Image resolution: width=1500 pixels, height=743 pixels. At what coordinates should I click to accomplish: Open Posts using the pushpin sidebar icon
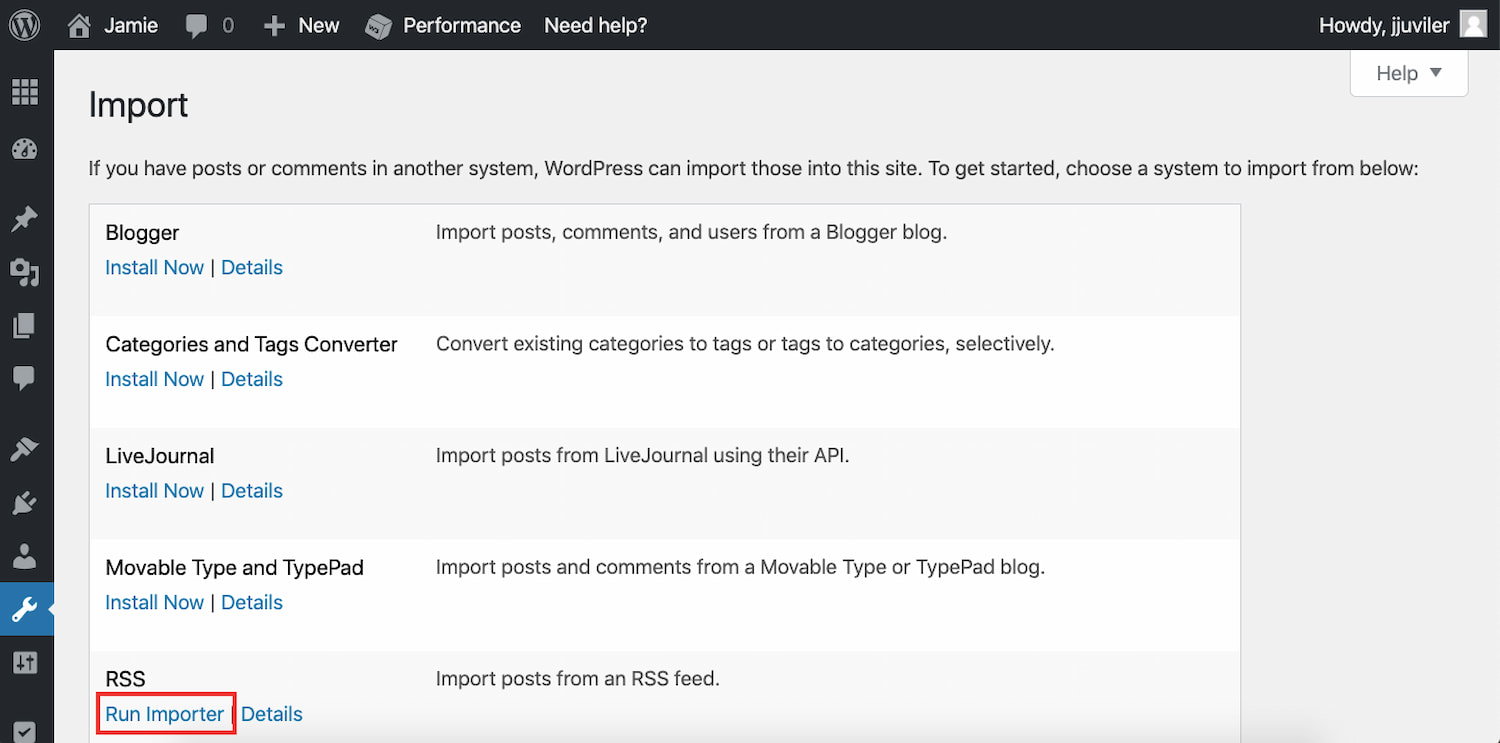pos(24,219)
